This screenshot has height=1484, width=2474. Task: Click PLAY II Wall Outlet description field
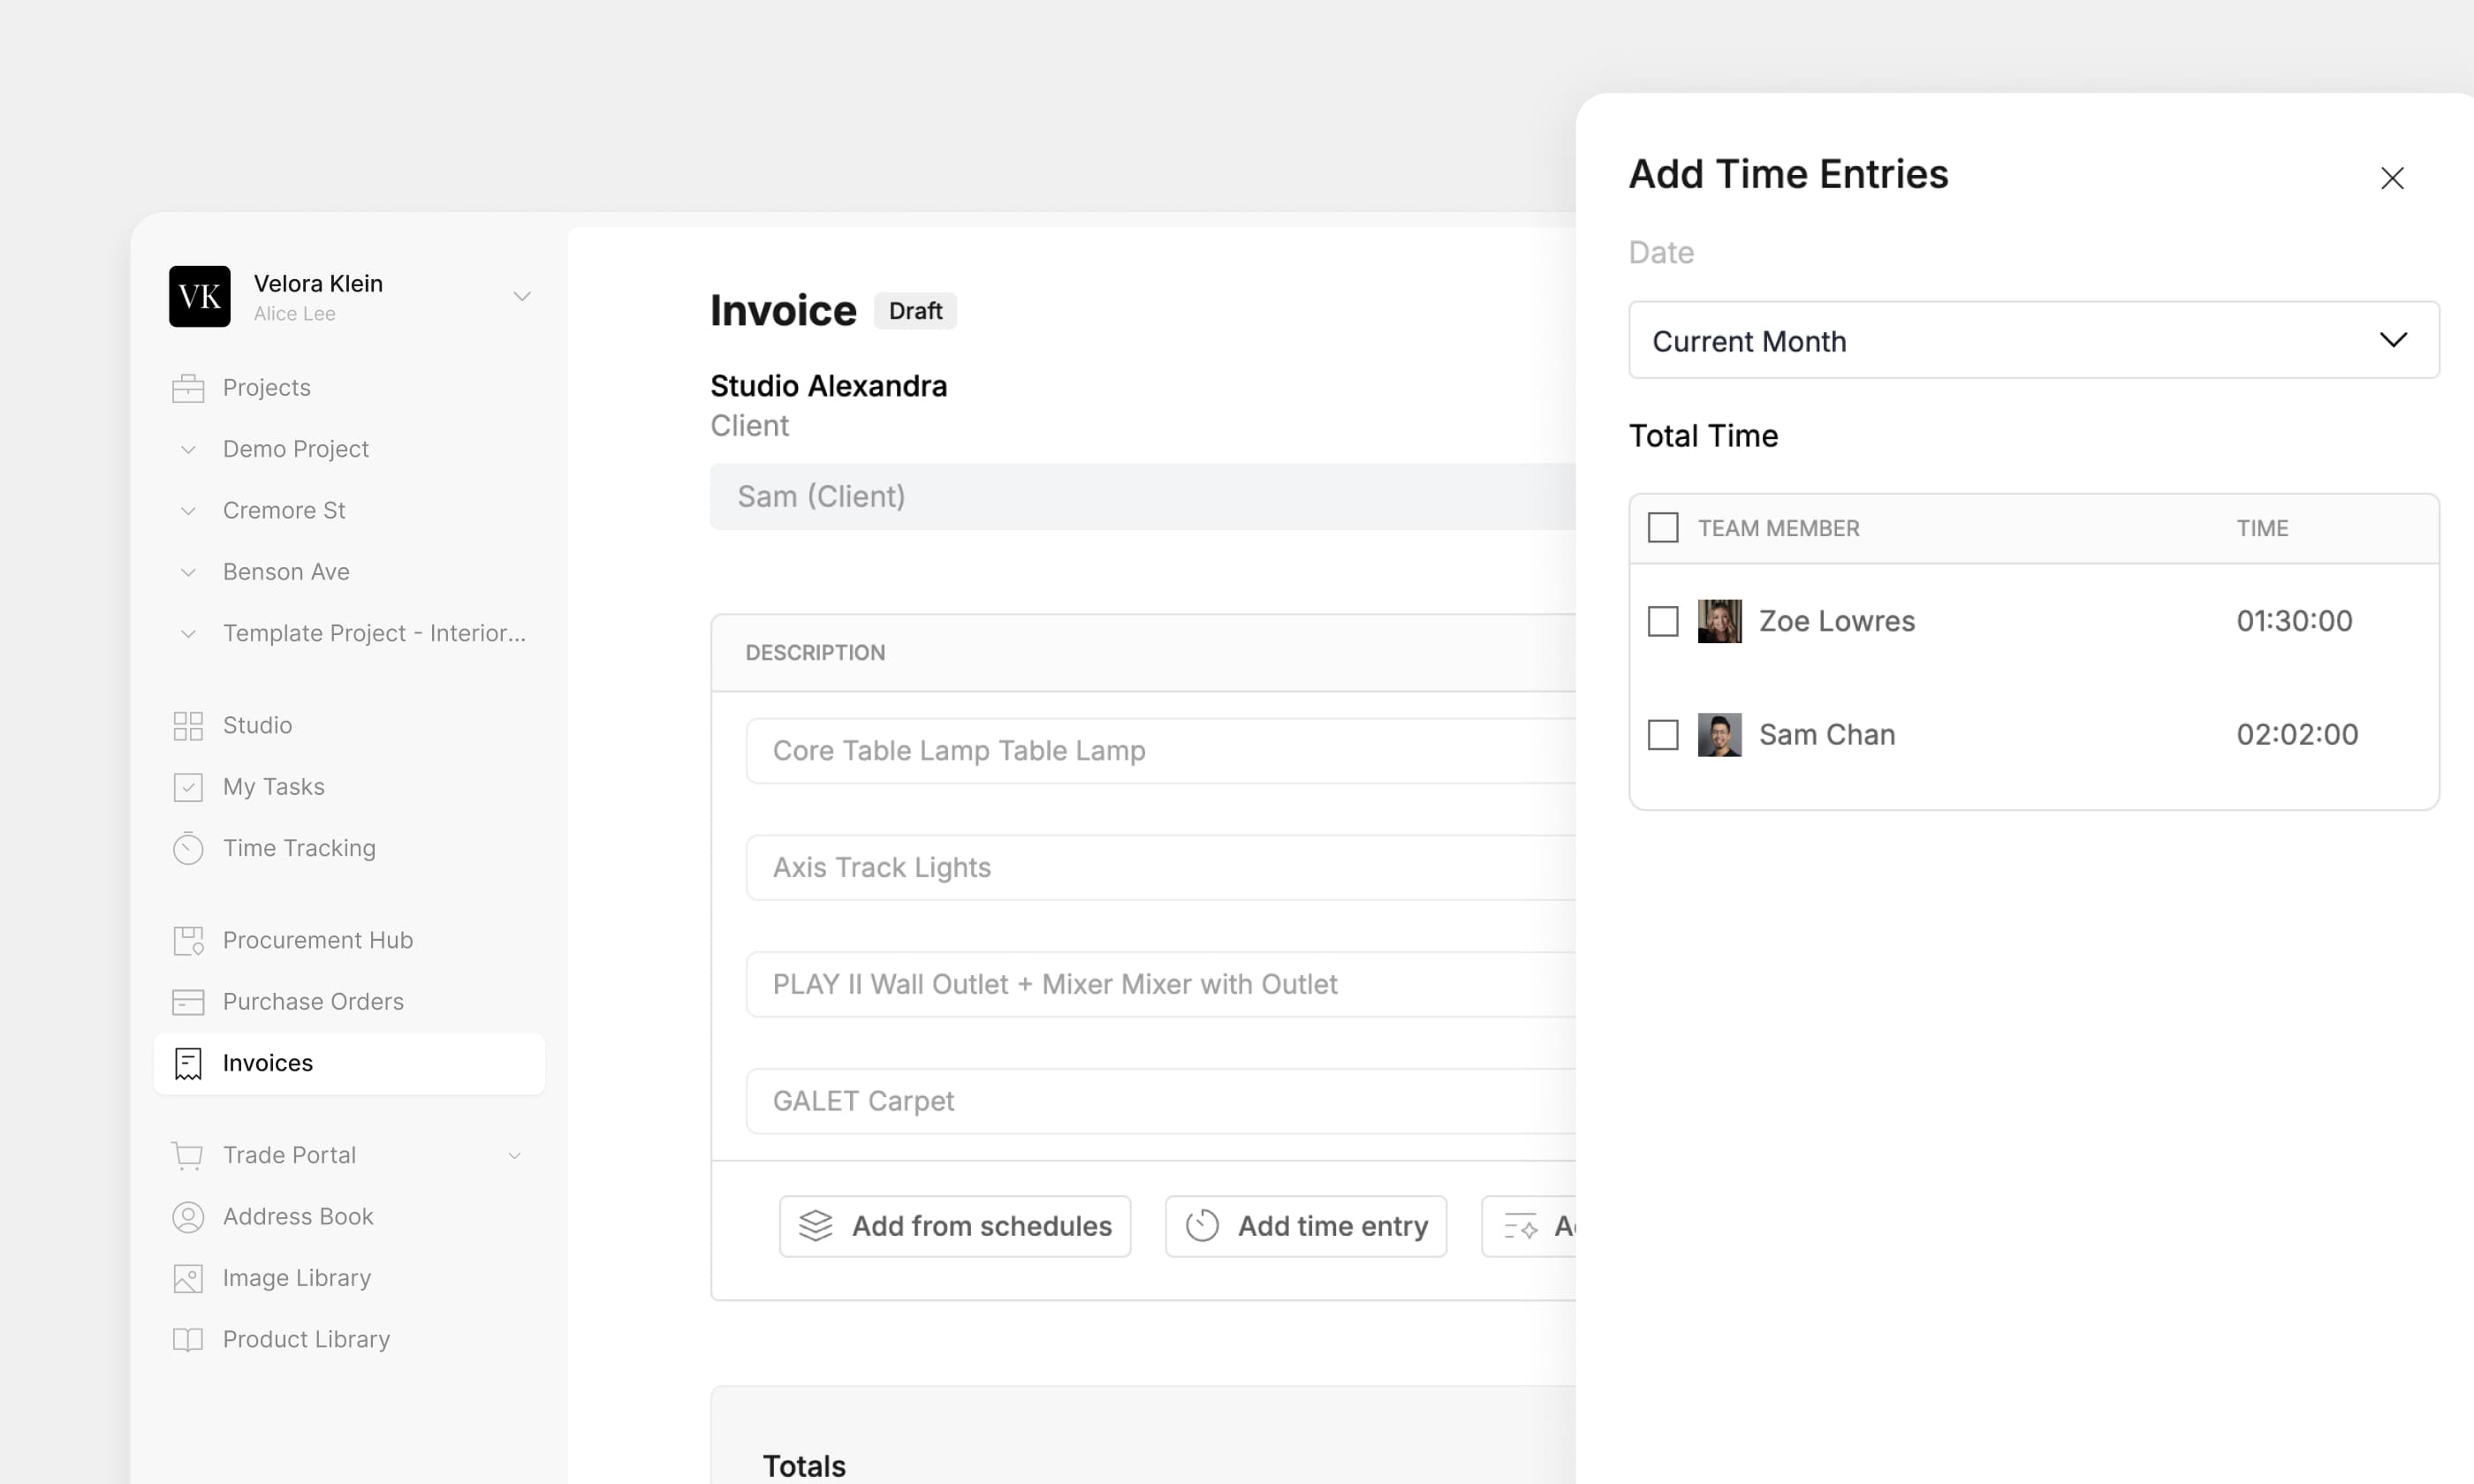pyautogui.click(x=1161, y=985)
